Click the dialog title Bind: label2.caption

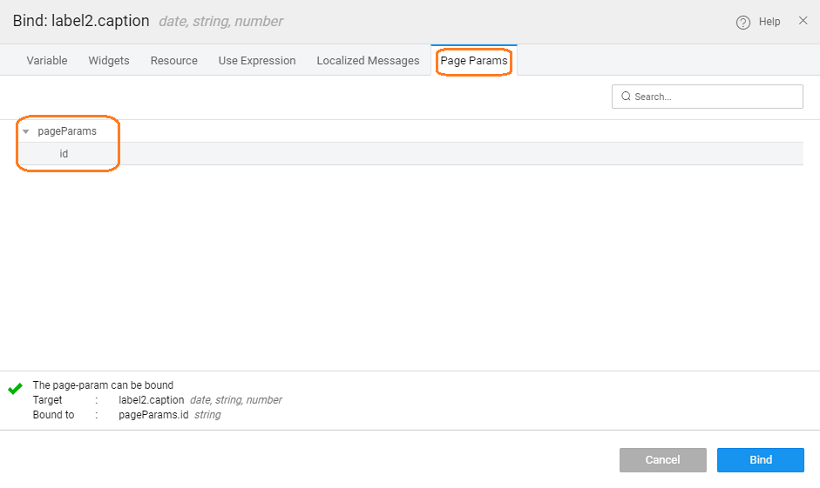point(81,21)
